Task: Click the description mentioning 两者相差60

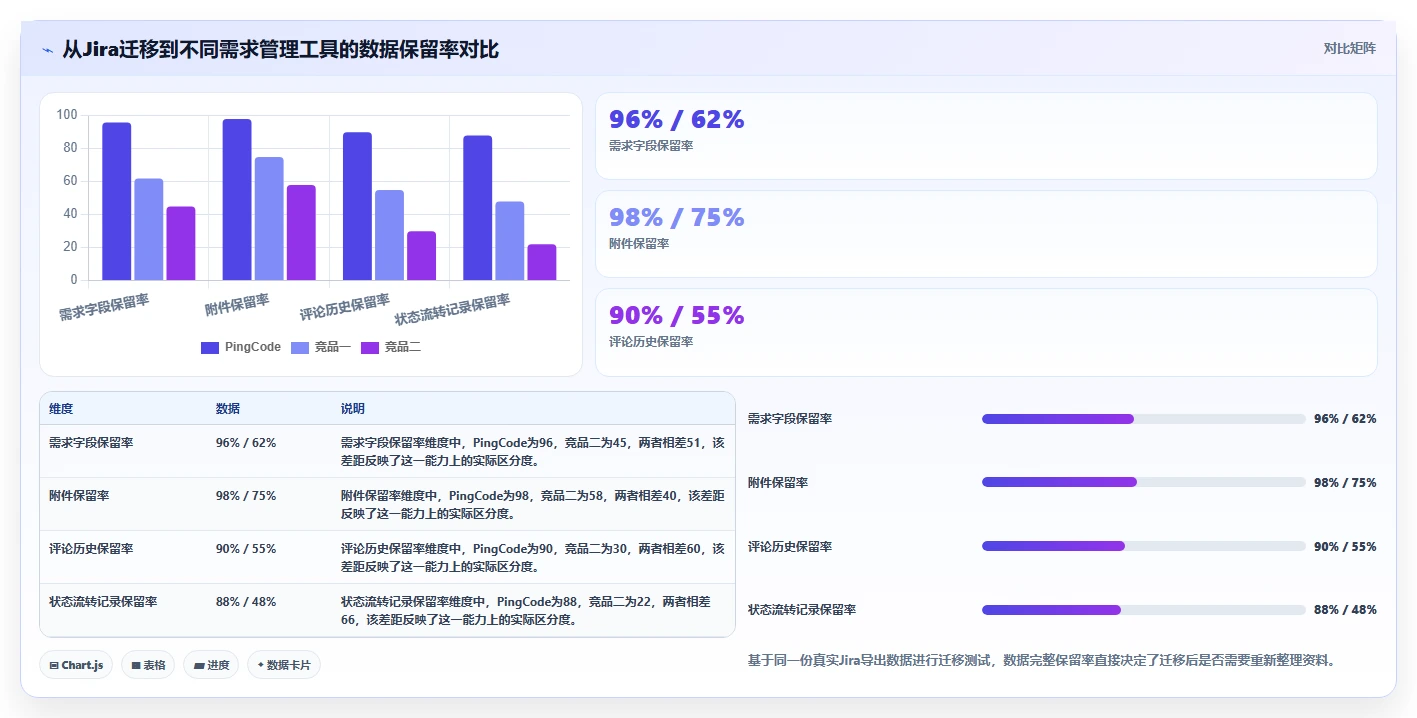Action: [x=533, y=557]
